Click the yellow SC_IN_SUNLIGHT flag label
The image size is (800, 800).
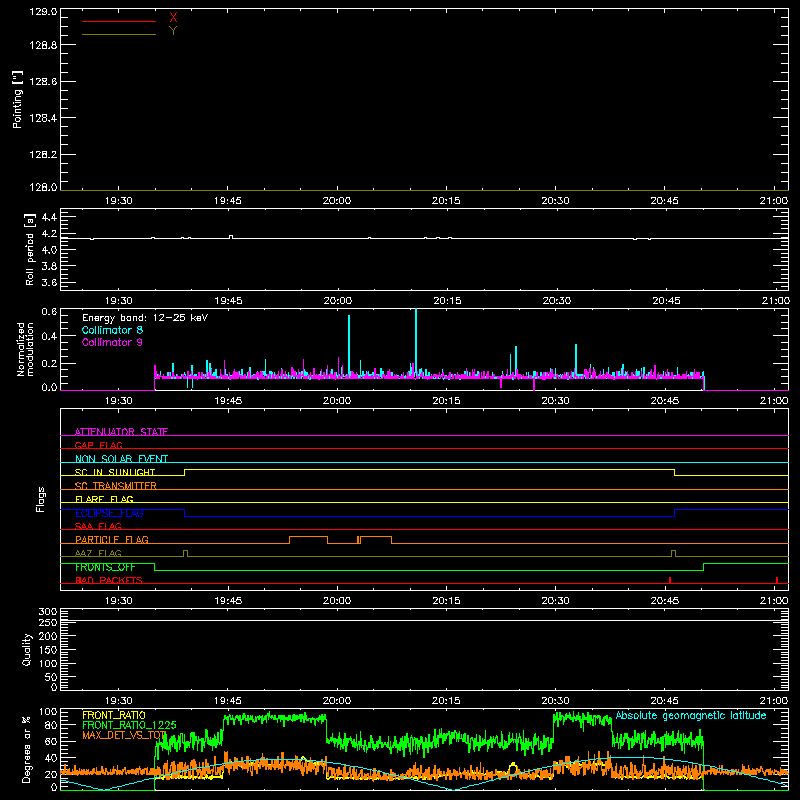(115, 472)
